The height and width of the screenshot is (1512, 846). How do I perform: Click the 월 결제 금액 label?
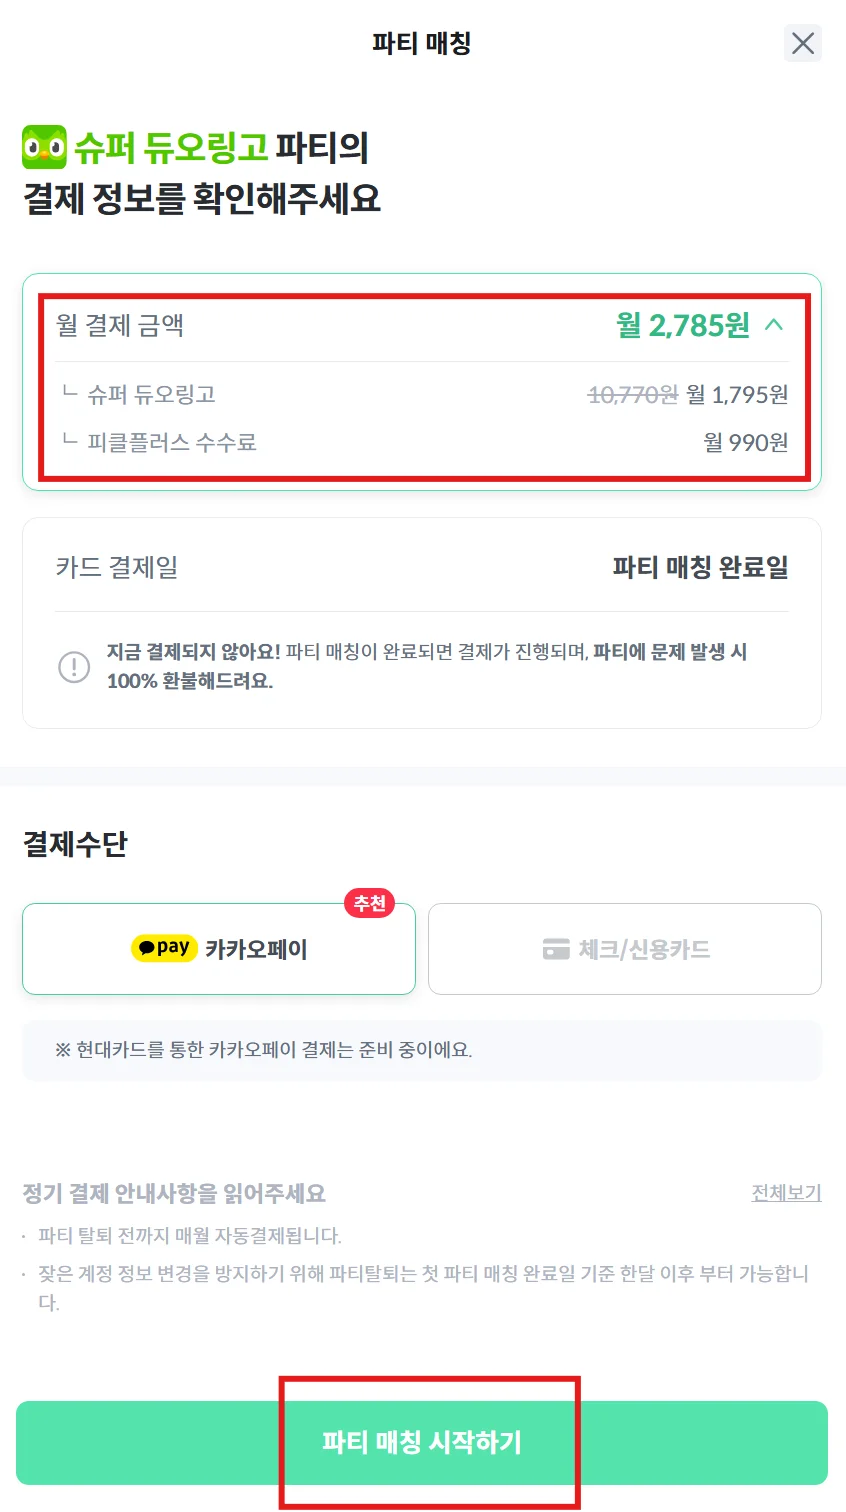pos(120,325)
